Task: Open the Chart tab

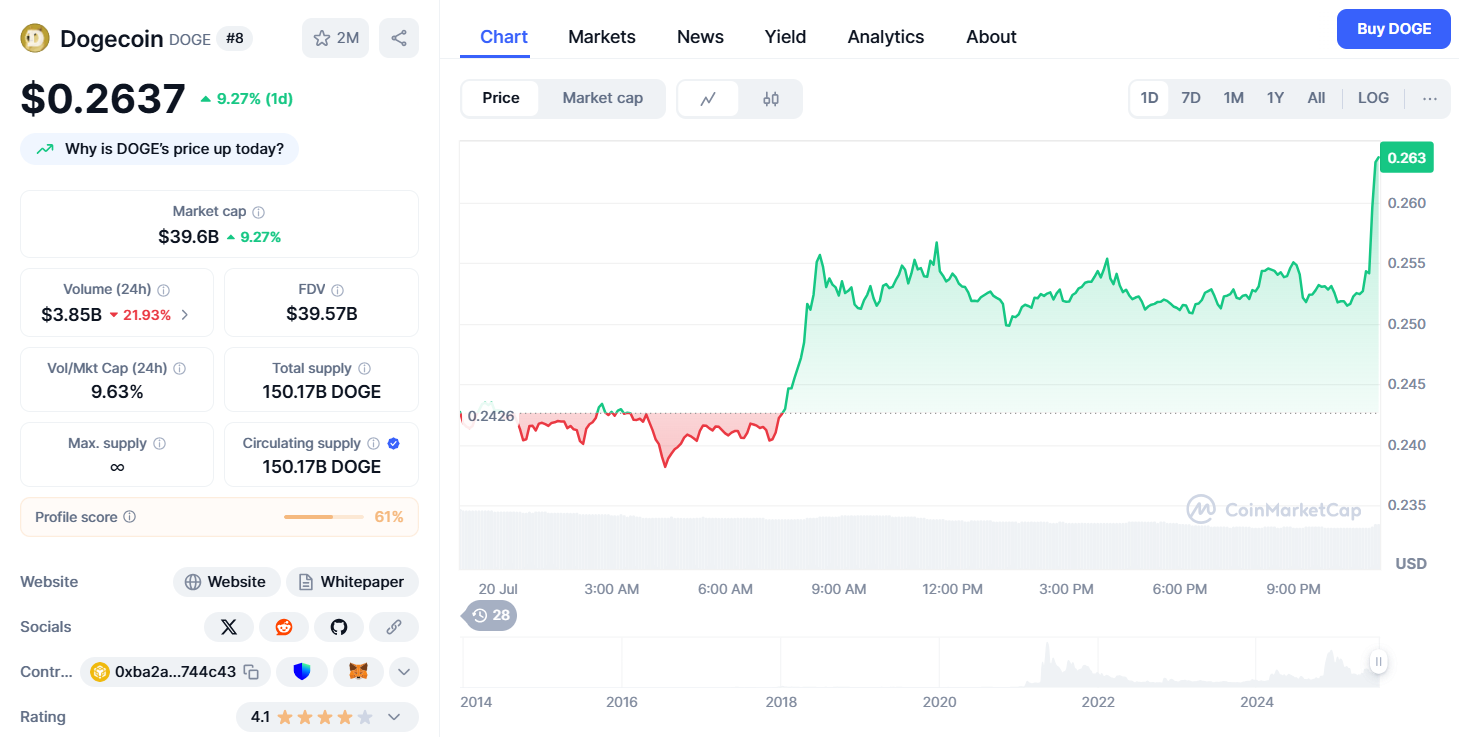Action: point(504,37)
